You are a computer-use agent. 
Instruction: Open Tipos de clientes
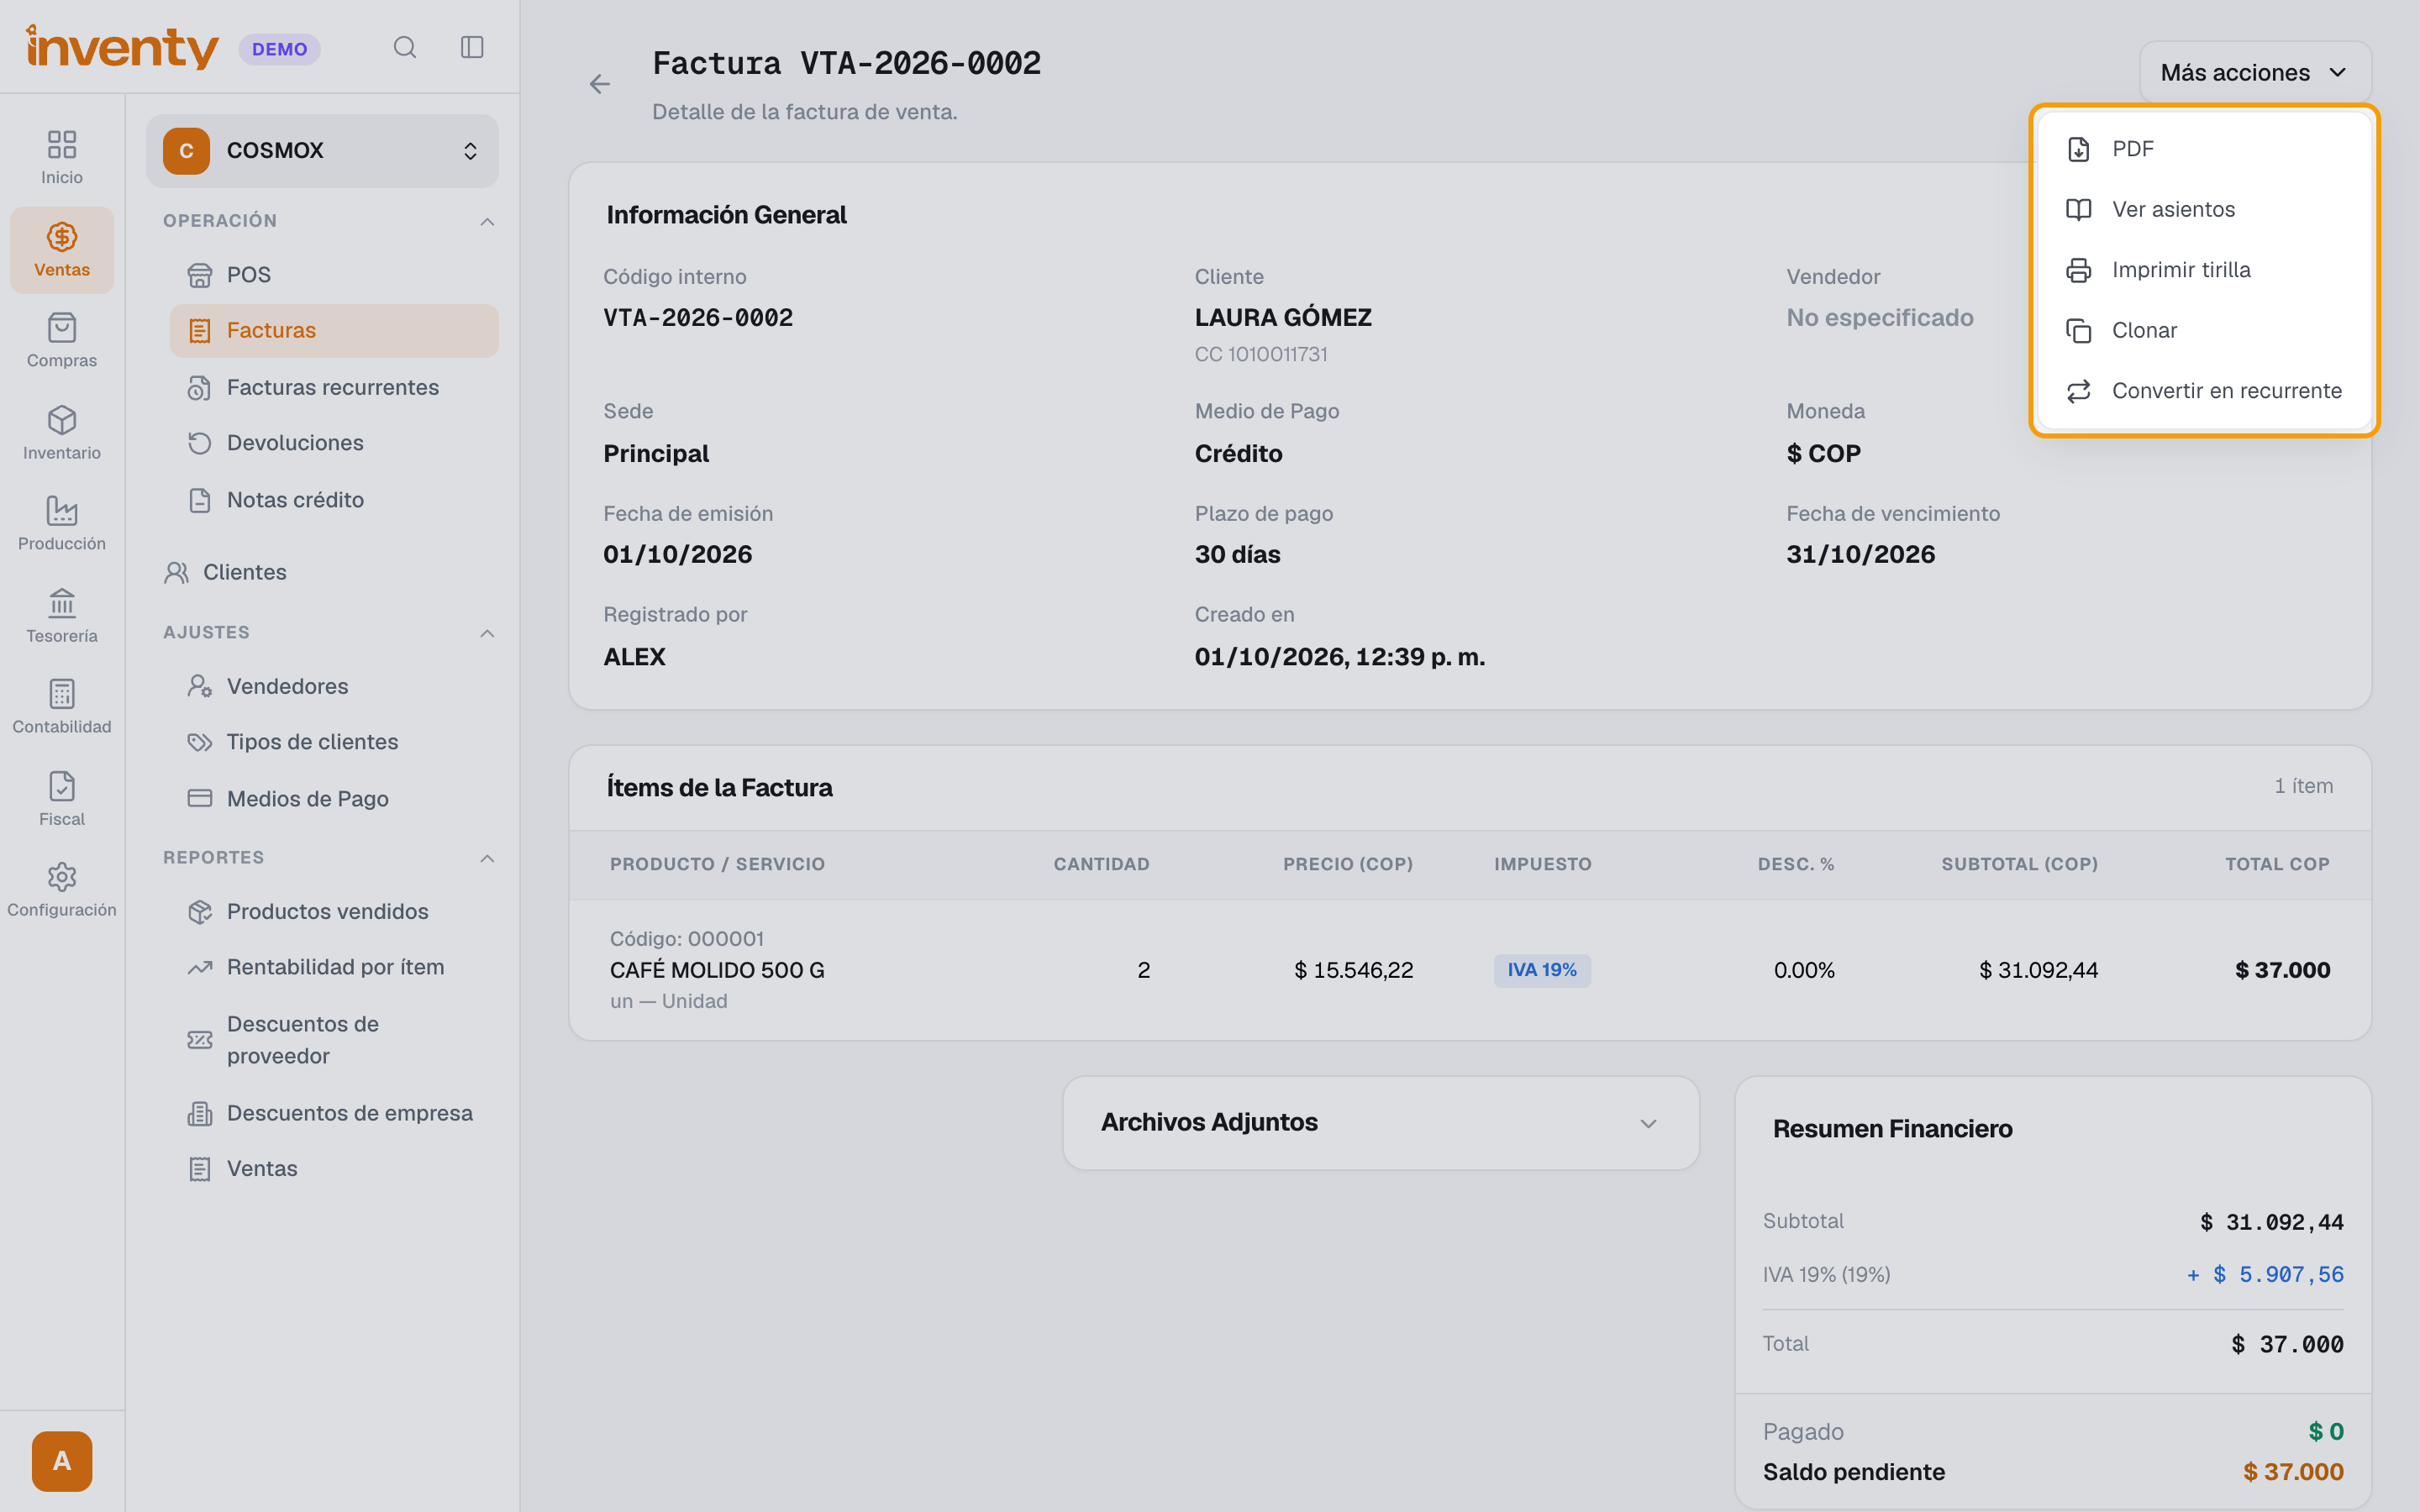[334, 742]
